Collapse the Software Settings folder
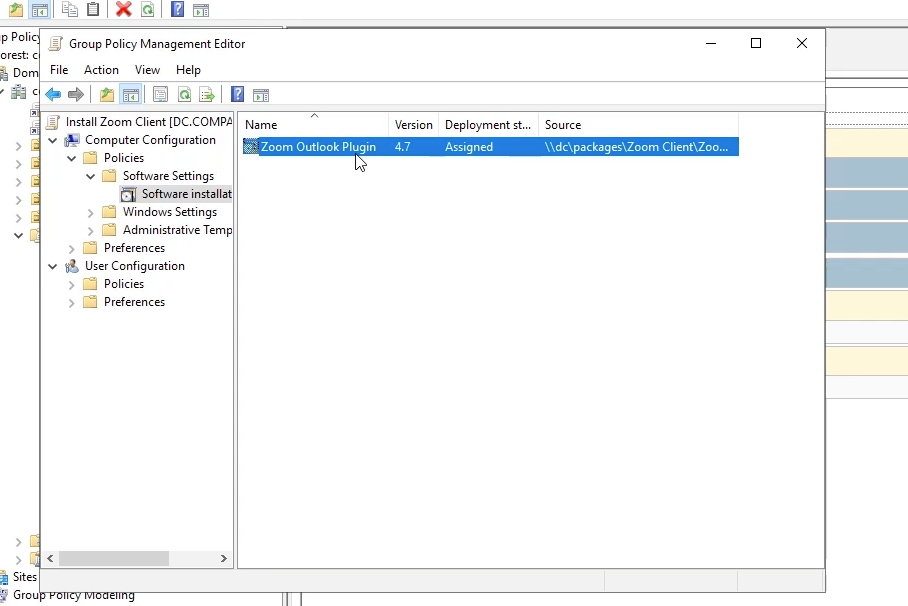The height and width of the screenshot is (606, 908). point(91,176)
